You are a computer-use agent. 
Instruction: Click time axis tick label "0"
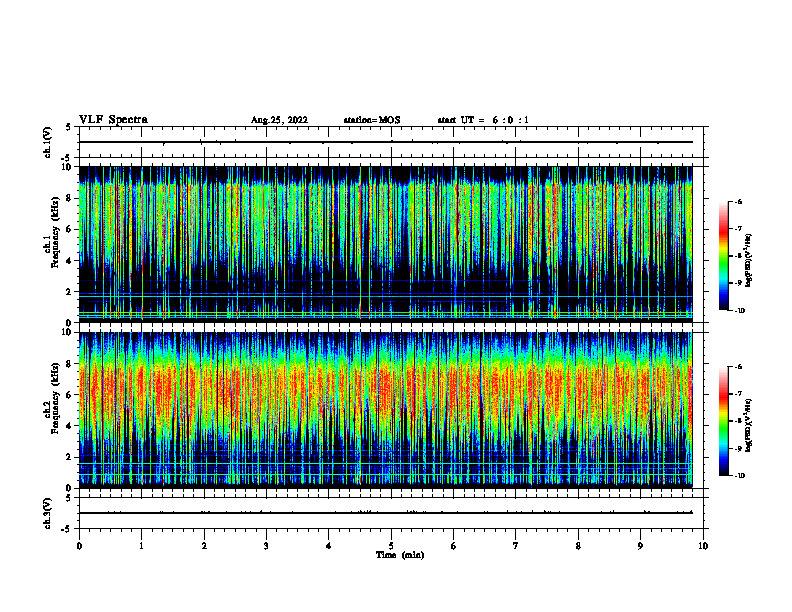tap(79, 546)
